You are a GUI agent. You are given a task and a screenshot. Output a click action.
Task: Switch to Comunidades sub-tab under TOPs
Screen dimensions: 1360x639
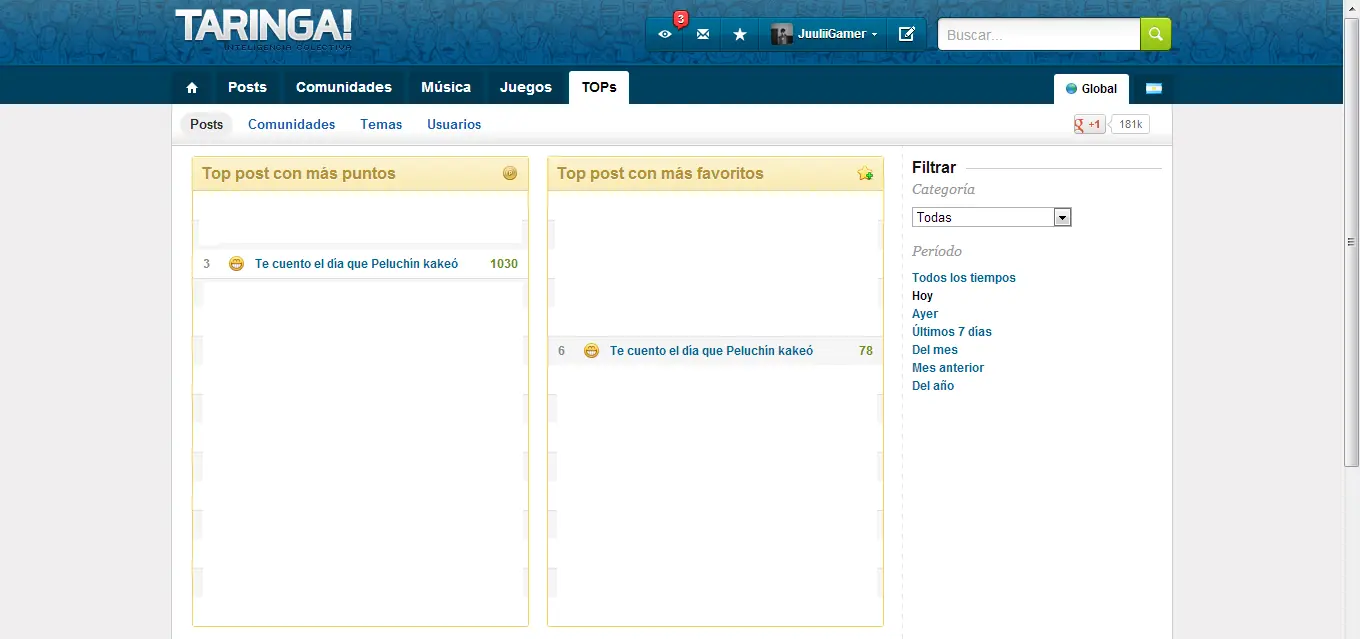pyautogui.click(x=292, y=125)
